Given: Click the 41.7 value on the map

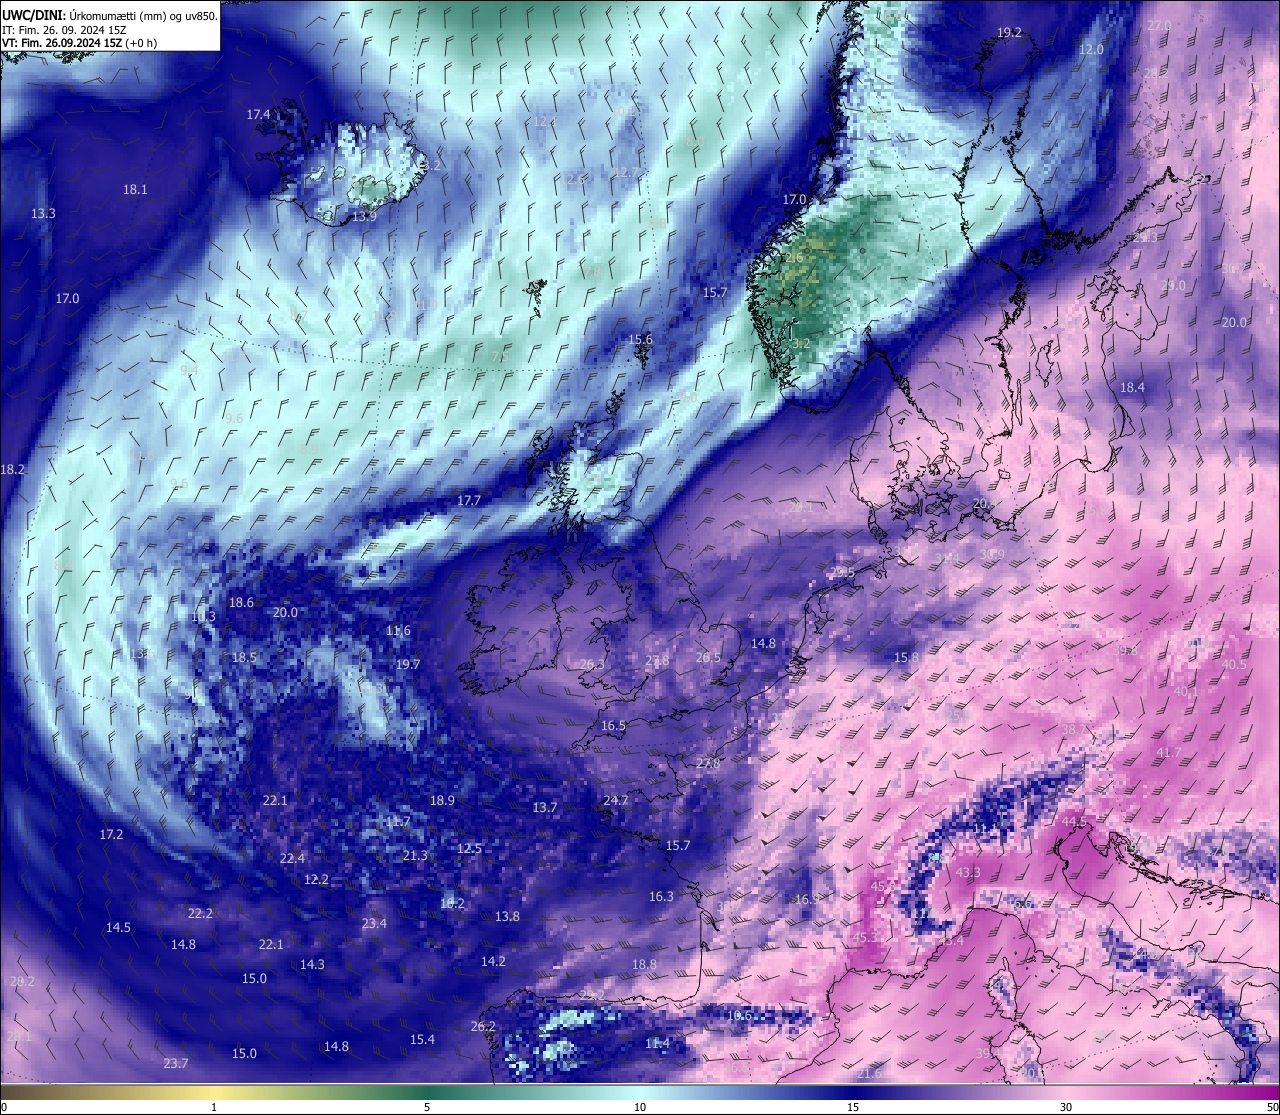Looking at the screenshot, I should [1168, 753].
